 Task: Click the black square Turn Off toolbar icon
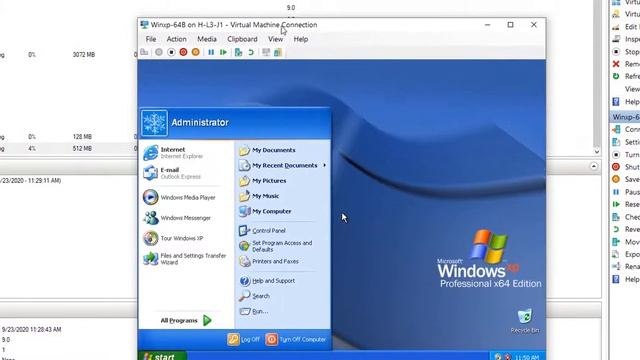(171, 52)
